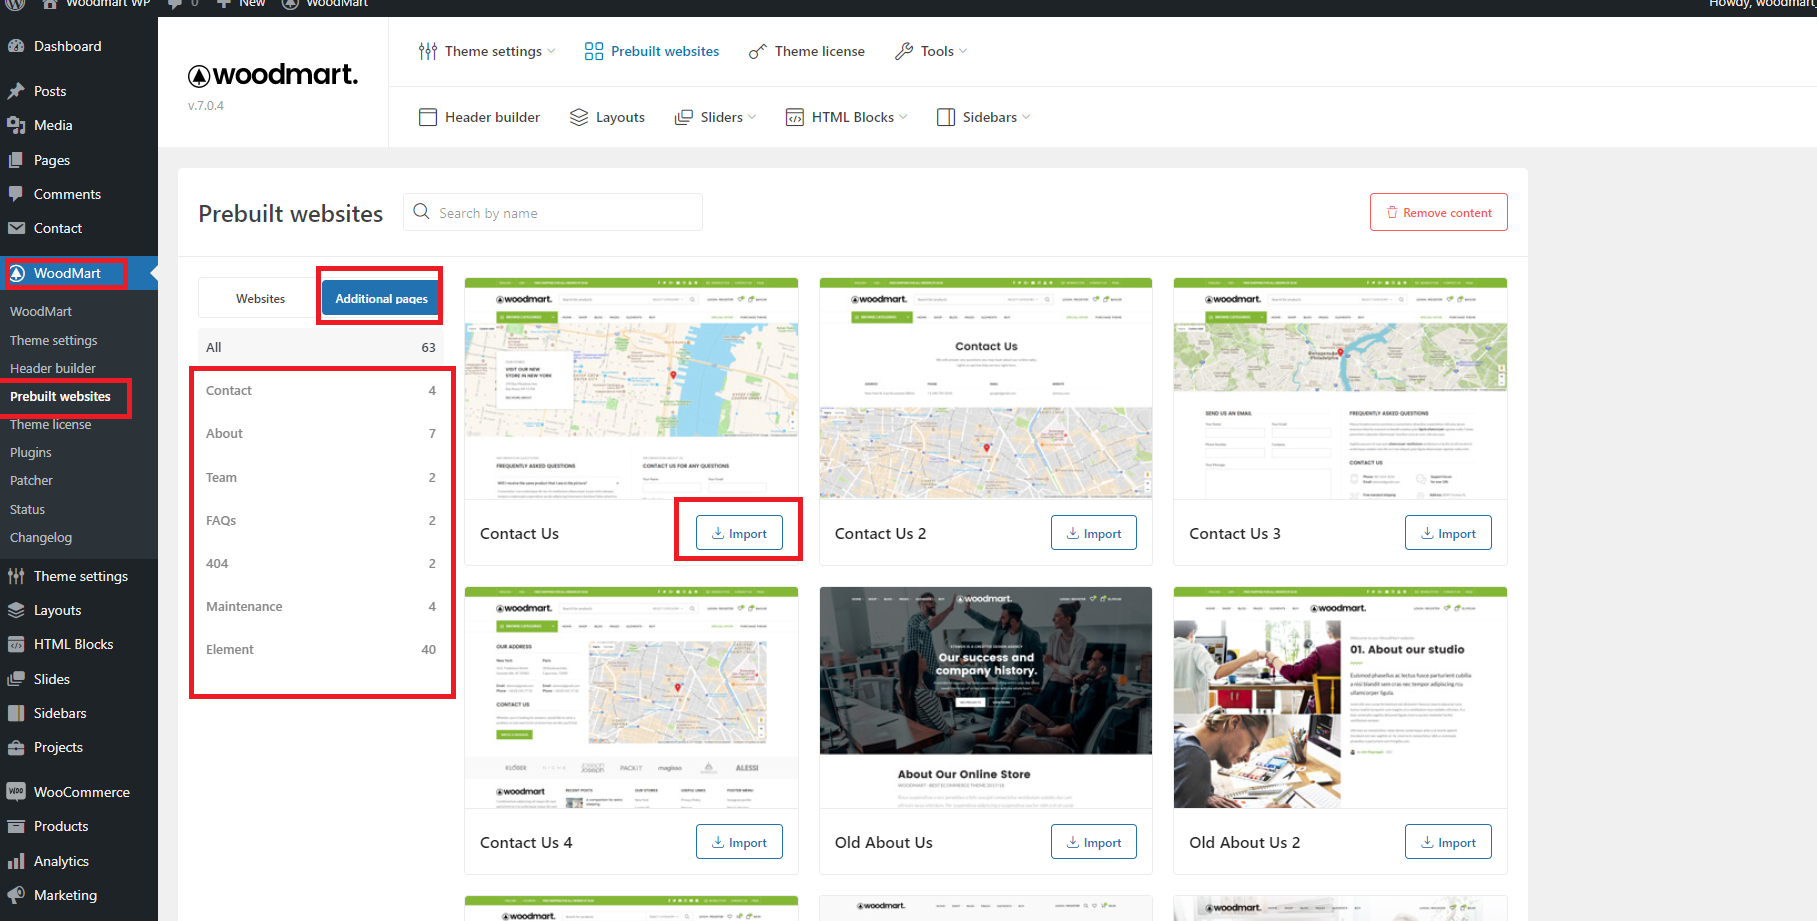Click the Tools wrench icon
Screen dimensions: 1817x921
[x=904, y=51]
